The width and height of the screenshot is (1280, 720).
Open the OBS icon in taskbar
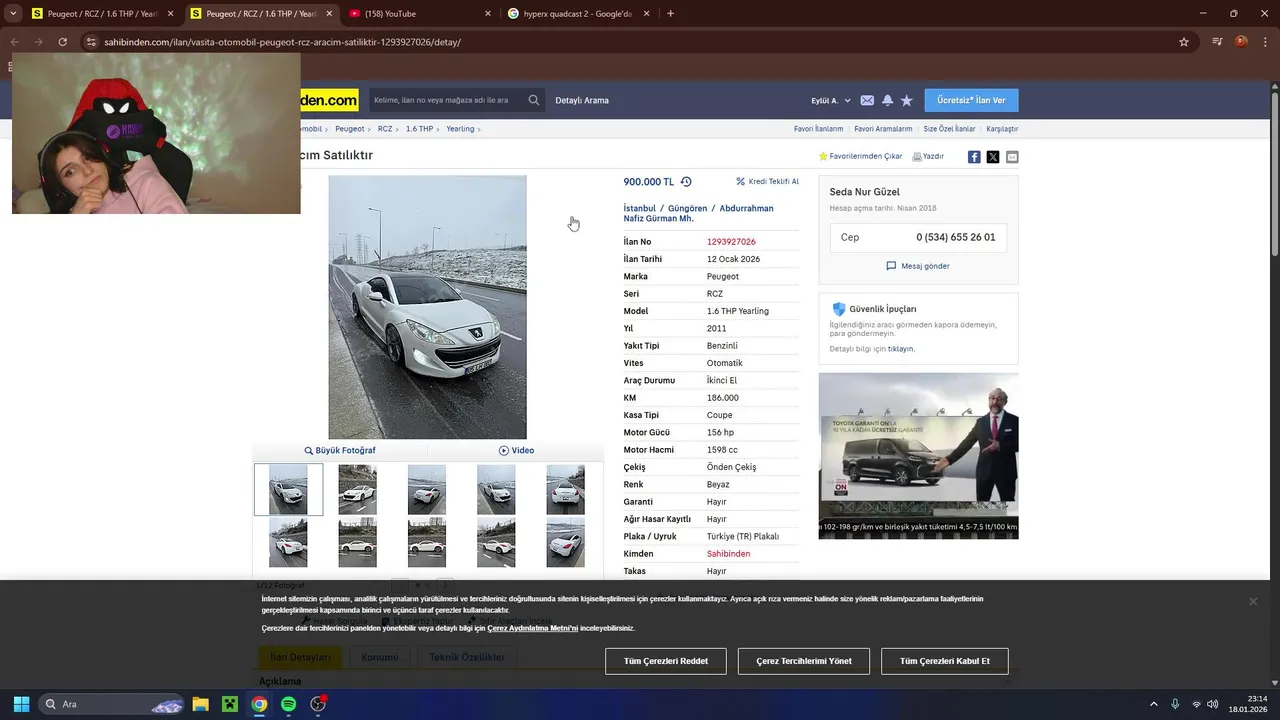point(318,704)
